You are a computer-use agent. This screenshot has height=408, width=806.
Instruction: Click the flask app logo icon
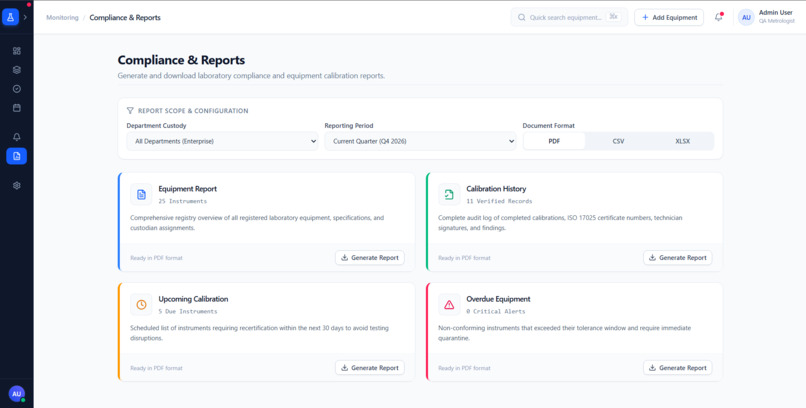pyautogui.click(x=10, y=17)
